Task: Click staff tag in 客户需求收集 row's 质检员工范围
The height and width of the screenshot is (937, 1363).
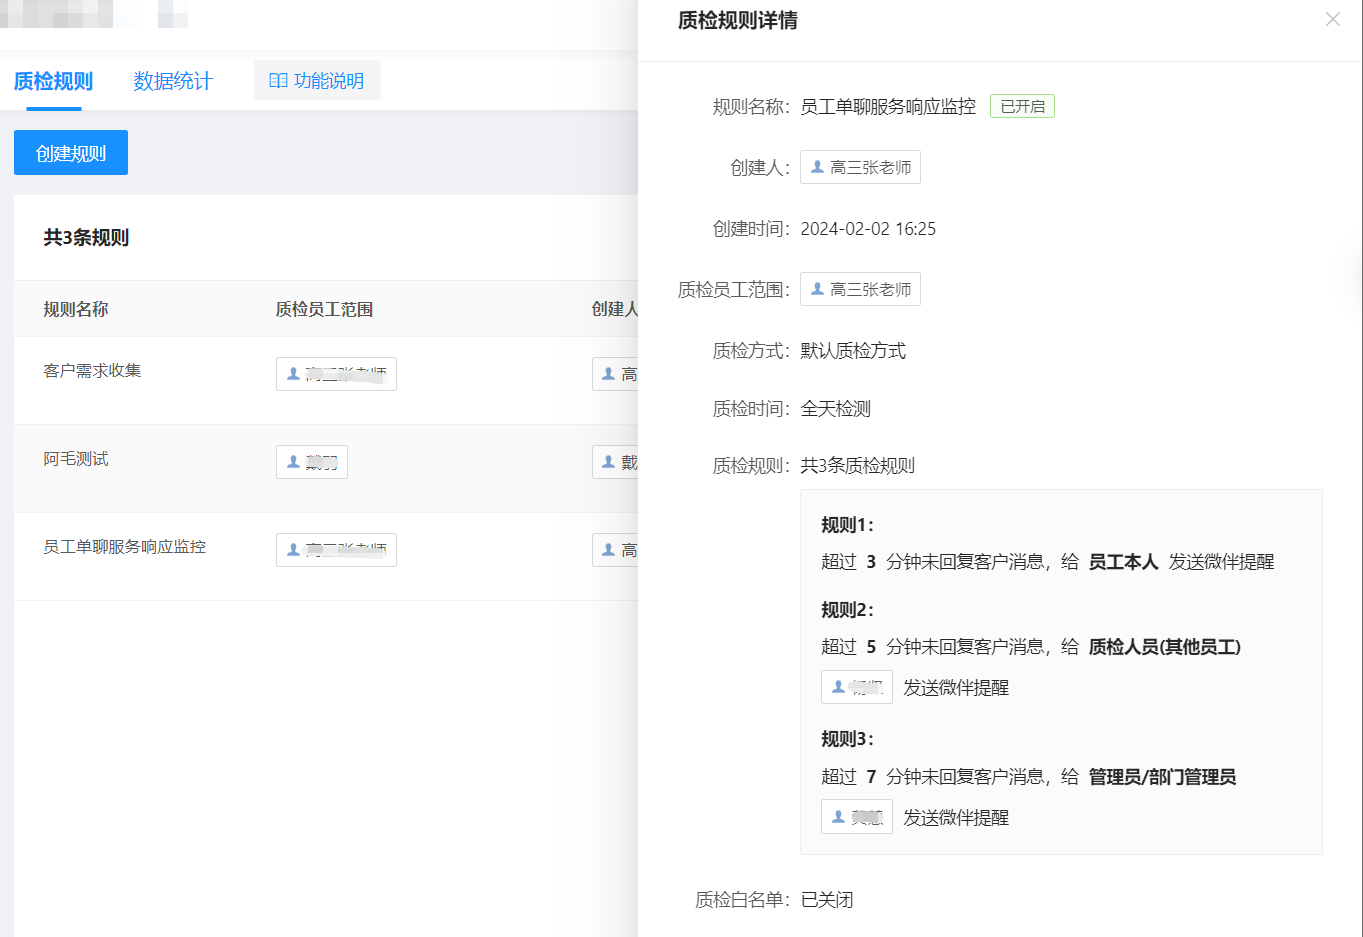Action: (336, 374)
